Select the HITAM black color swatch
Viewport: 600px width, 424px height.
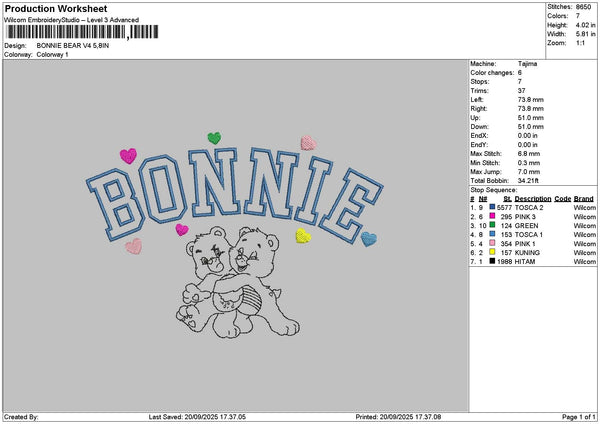pos(492,261)
